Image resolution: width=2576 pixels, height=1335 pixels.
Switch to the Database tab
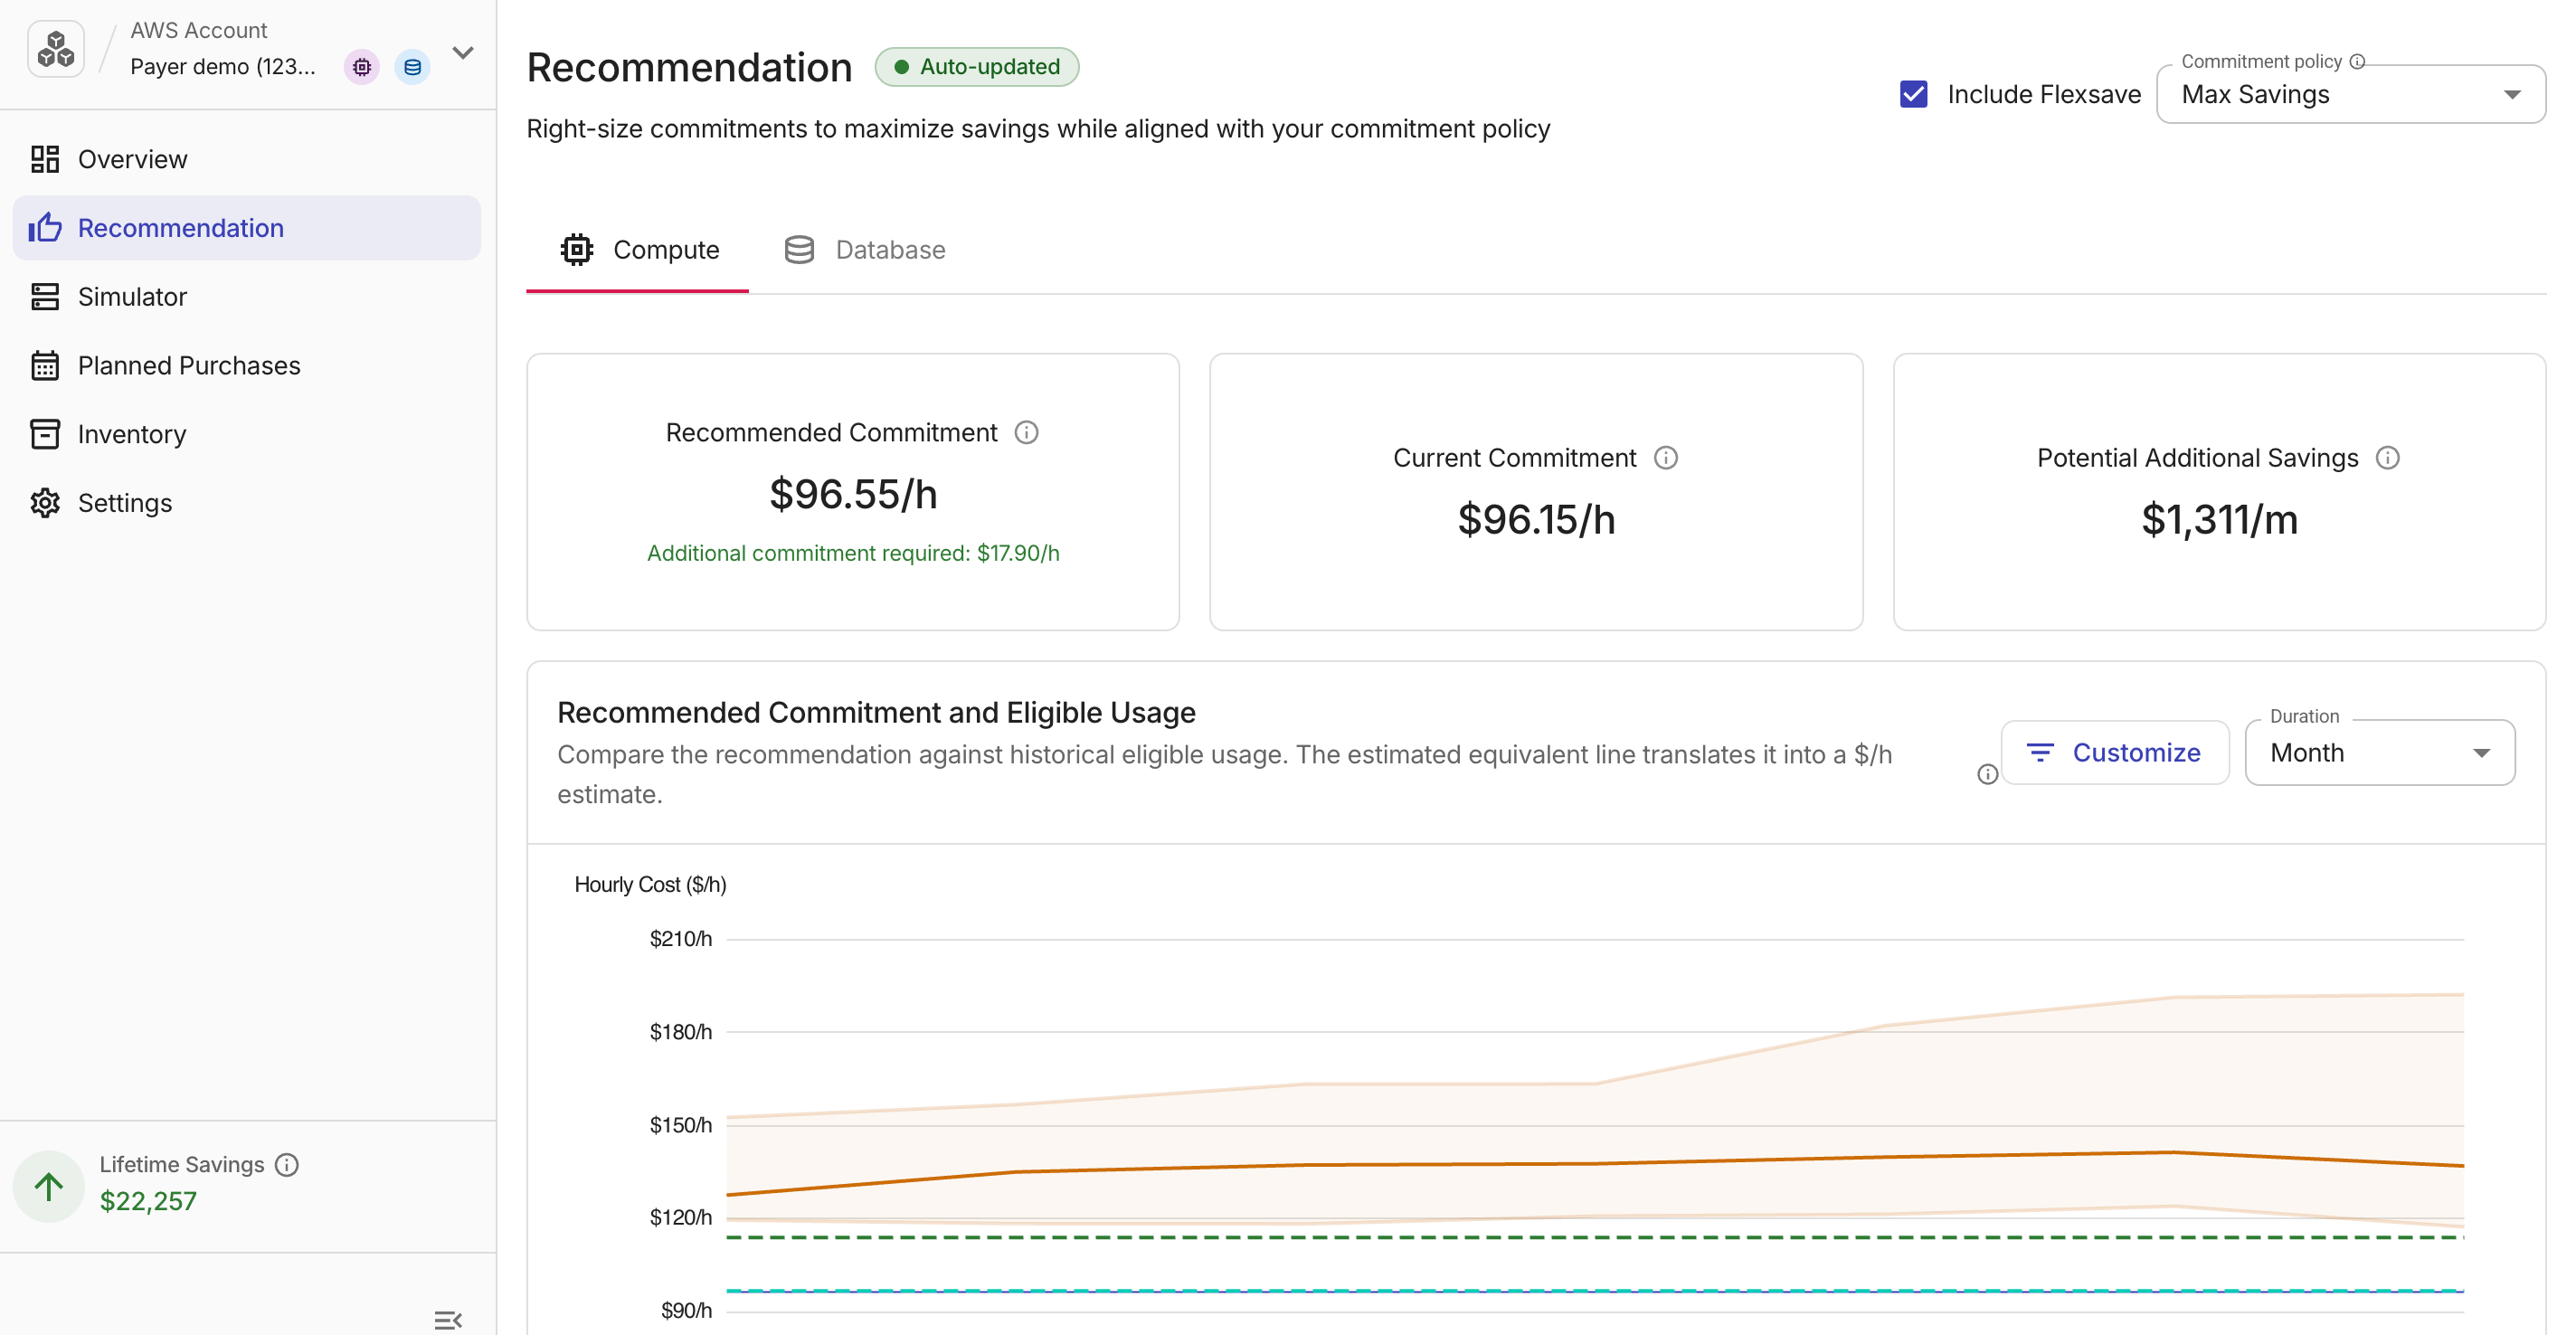point(863,249)
